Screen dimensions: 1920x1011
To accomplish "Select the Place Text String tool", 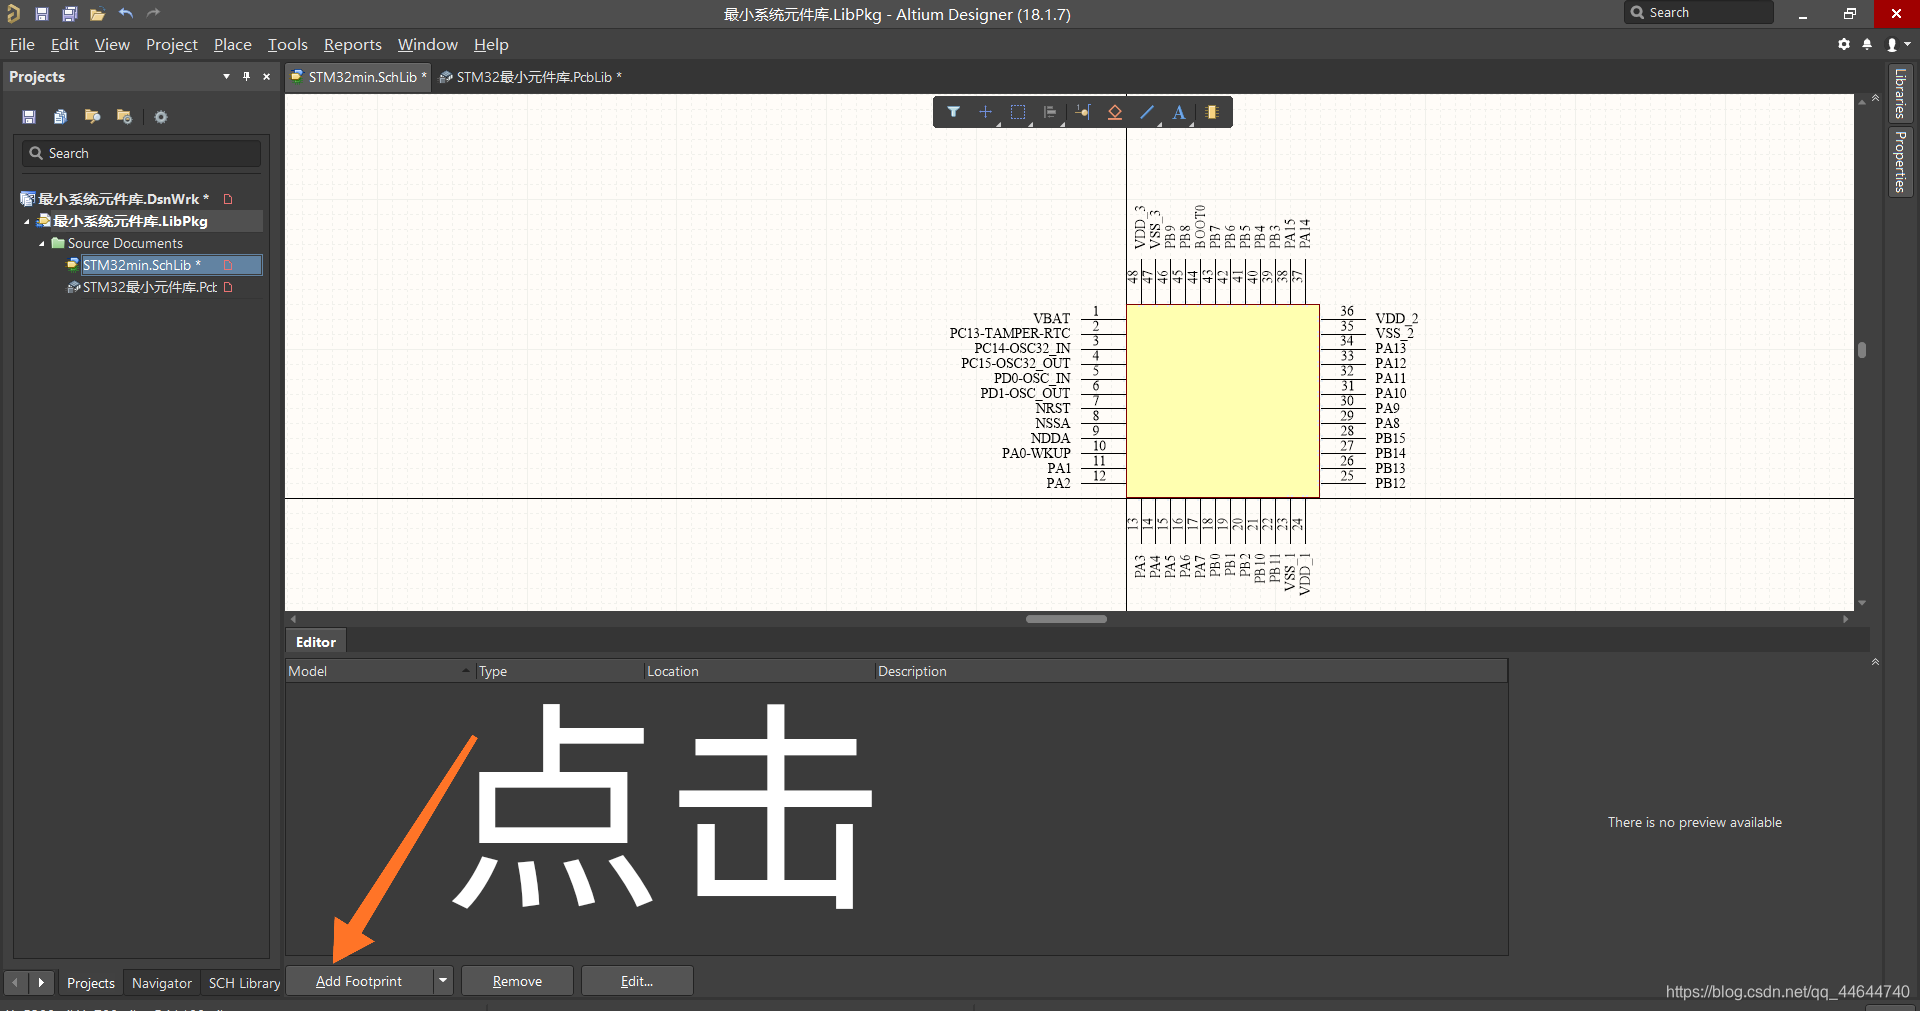I will pyautogui.click(x=1178, y=112).
